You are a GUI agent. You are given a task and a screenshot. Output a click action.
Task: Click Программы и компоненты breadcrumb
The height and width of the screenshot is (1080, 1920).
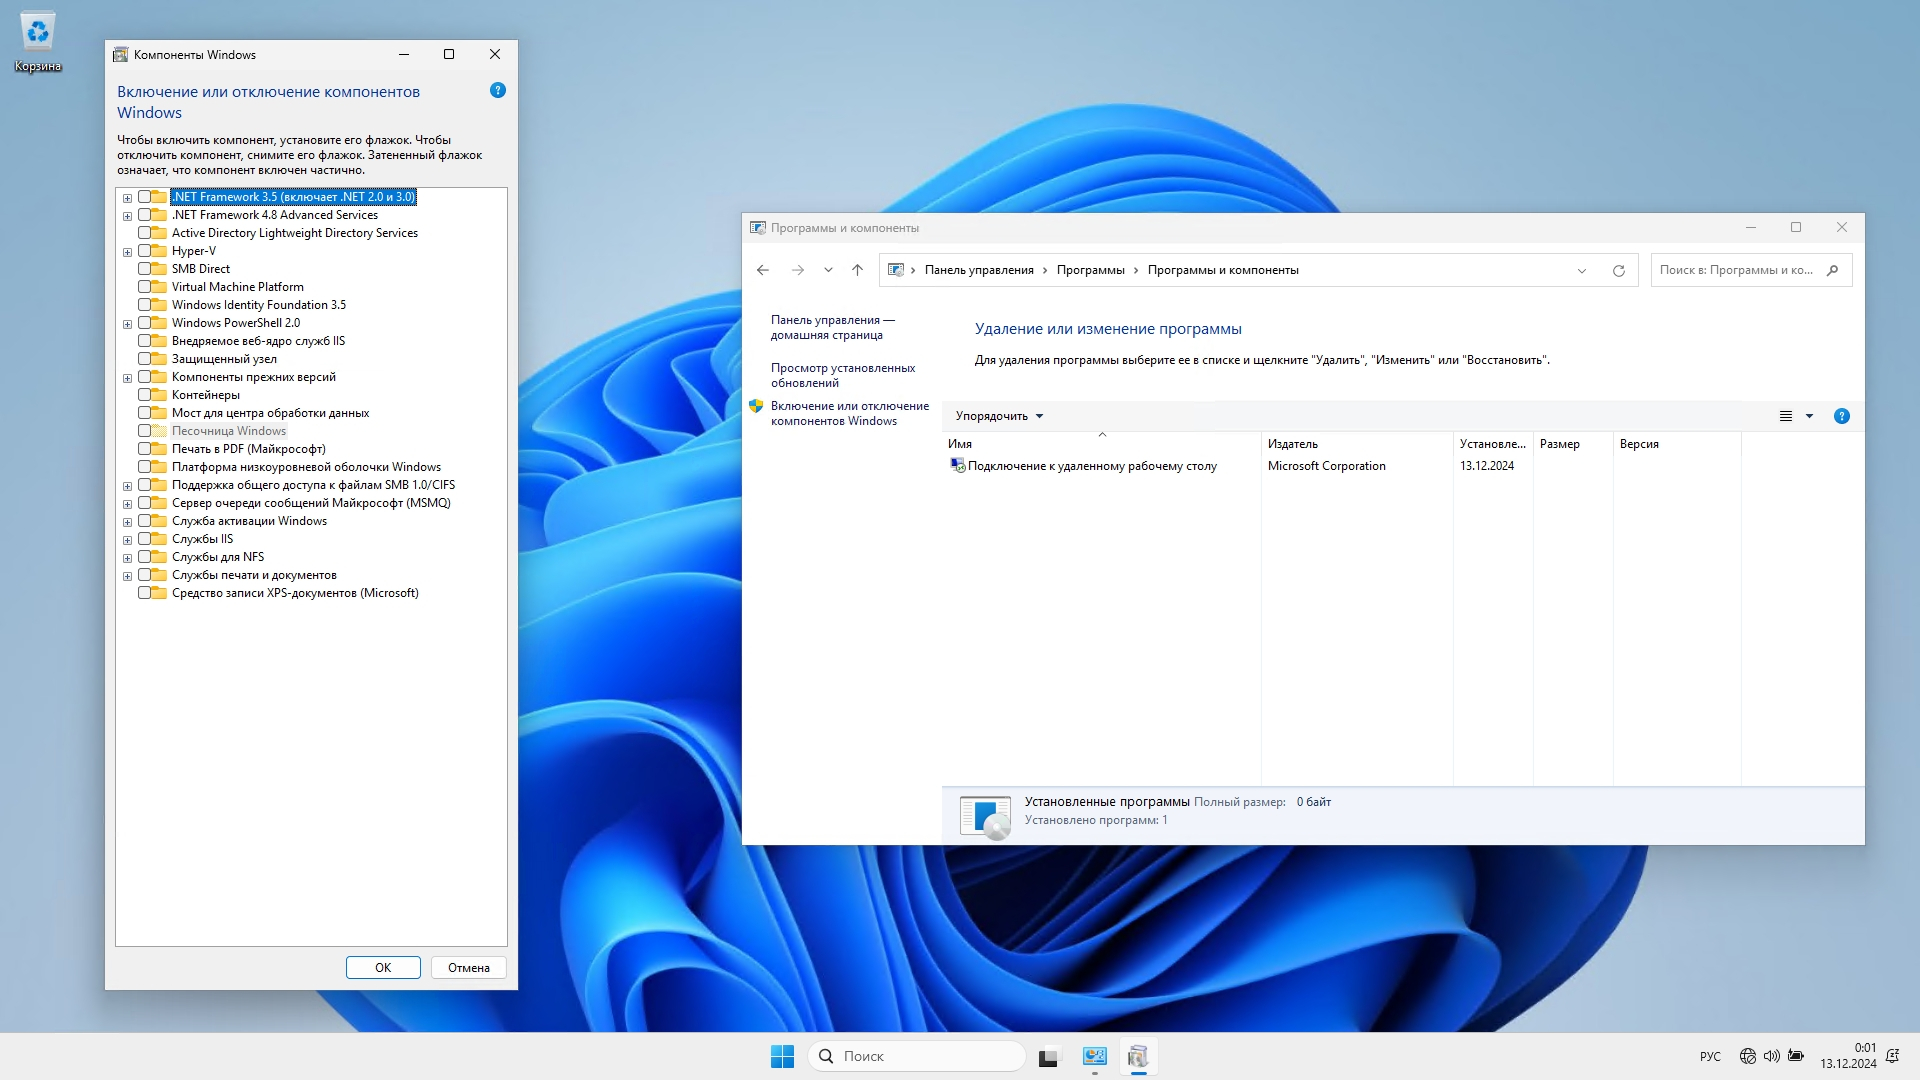pyautogui.click(x=1223, y=270)
